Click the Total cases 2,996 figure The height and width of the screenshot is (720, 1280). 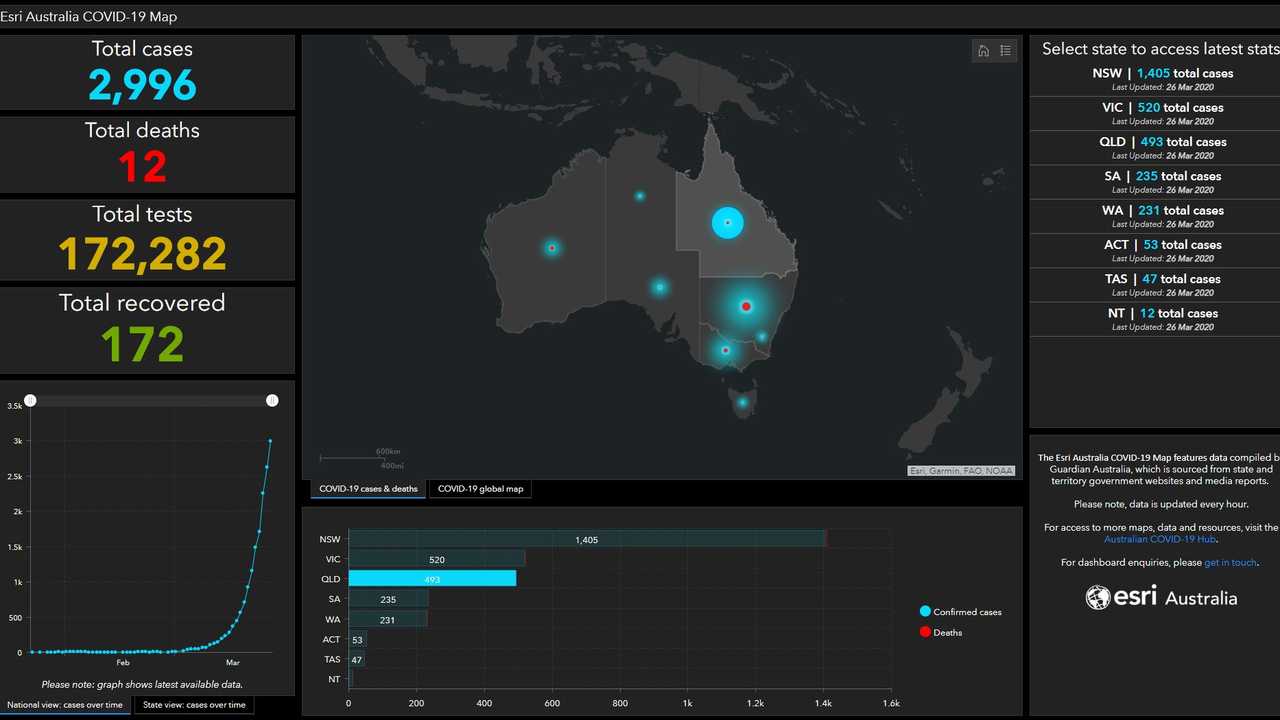(142, 86)
